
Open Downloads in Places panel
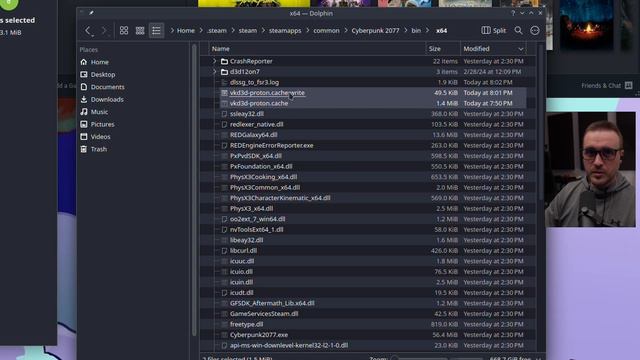107,100
